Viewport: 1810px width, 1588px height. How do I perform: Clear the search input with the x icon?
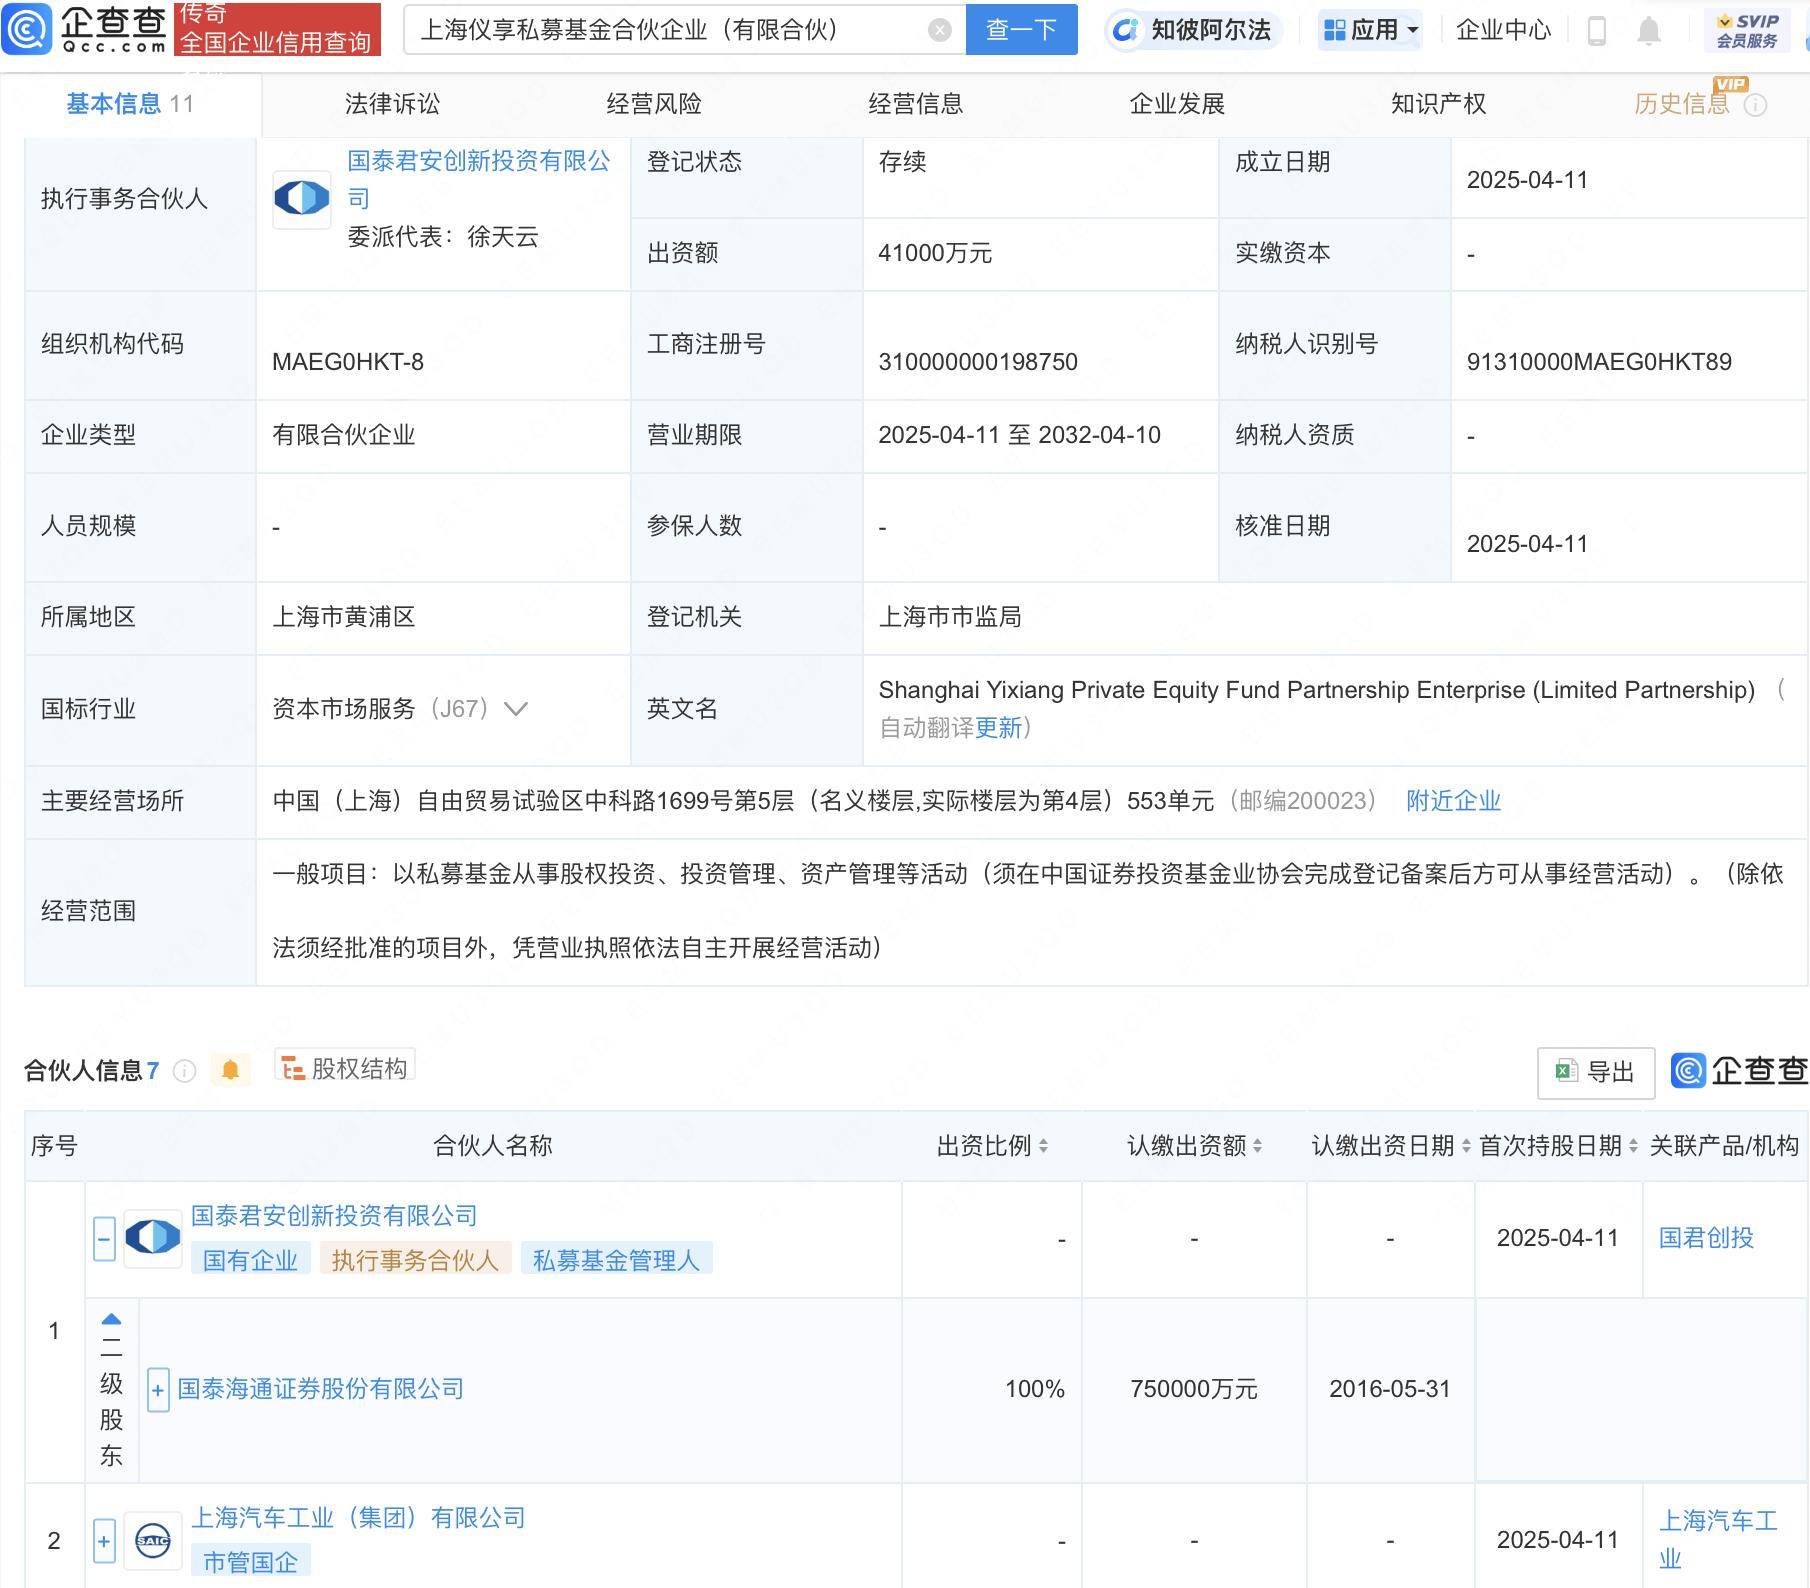938,30
